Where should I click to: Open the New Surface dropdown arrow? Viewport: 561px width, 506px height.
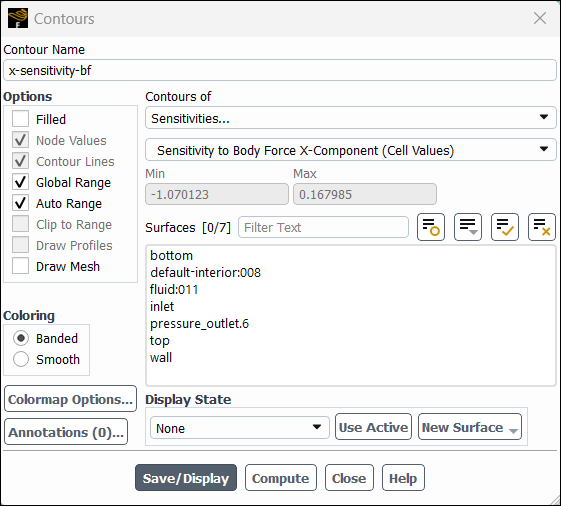coord(513,431)
